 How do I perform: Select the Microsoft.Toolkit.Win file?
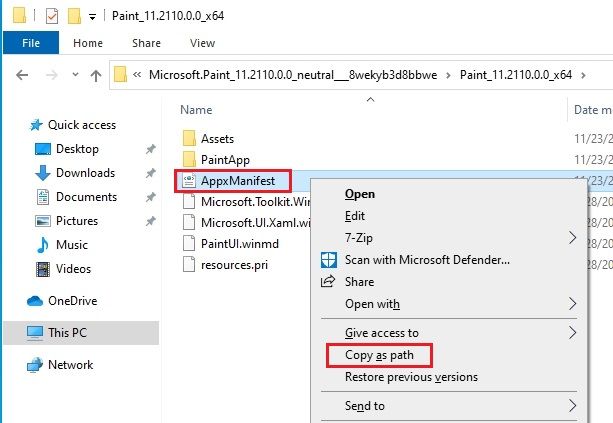pos(255,202)
